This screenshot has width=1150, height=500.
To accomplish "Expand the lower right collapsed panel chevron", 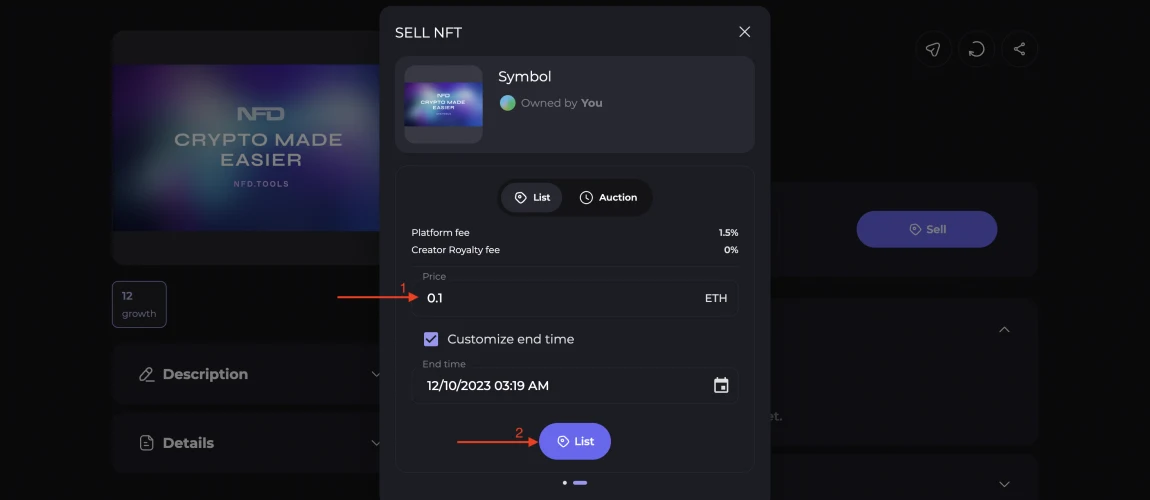I will 1005,484.
